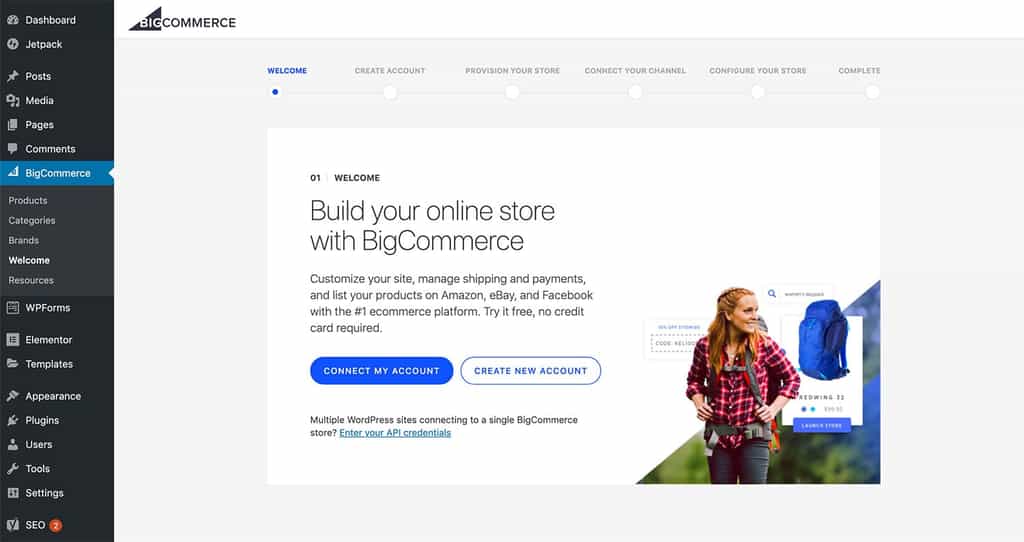Open Categories submenu item
The height and width of the screenshot is (542, 1024).
31,221
